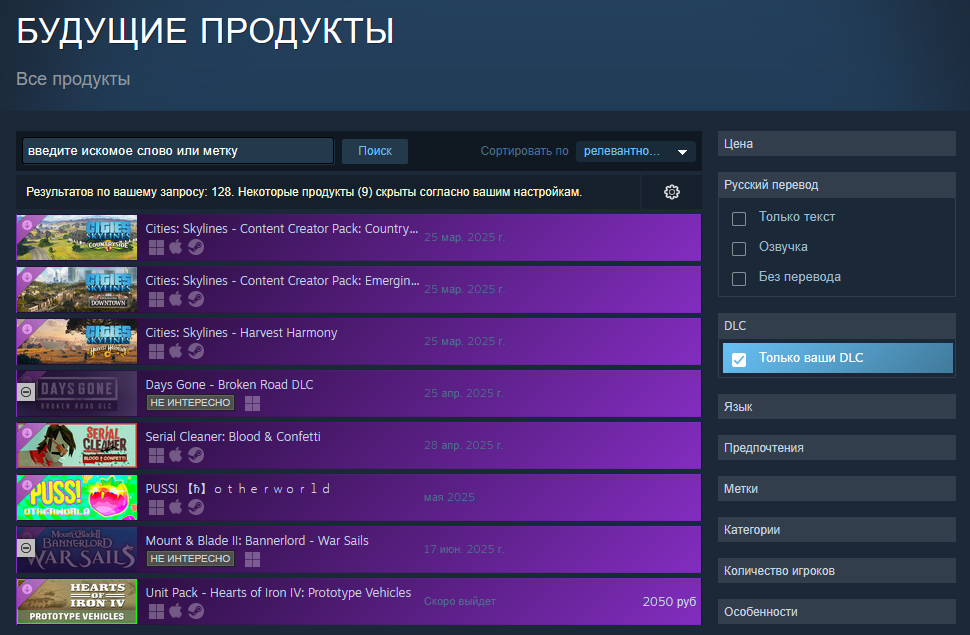Uncheck 'Только ваши DLC' filter
The width and height of the screenshot is (970, 635).
coord(739,360)
